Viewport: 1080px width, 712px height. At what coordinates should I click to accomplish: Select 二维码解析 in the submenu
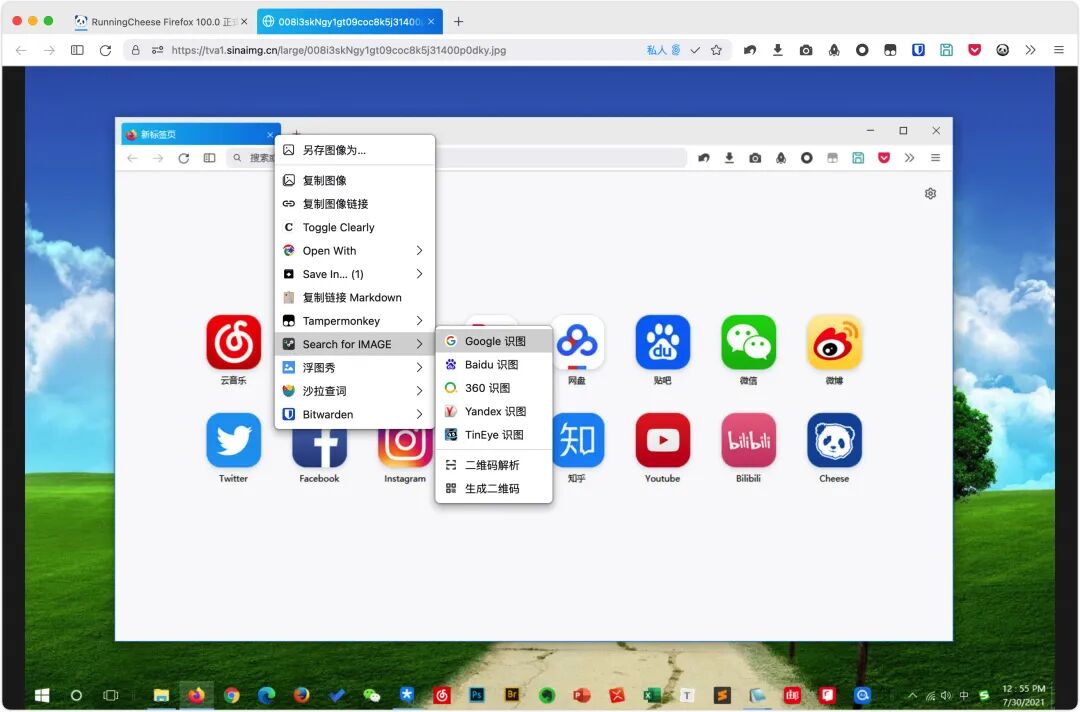pos(494,465)
